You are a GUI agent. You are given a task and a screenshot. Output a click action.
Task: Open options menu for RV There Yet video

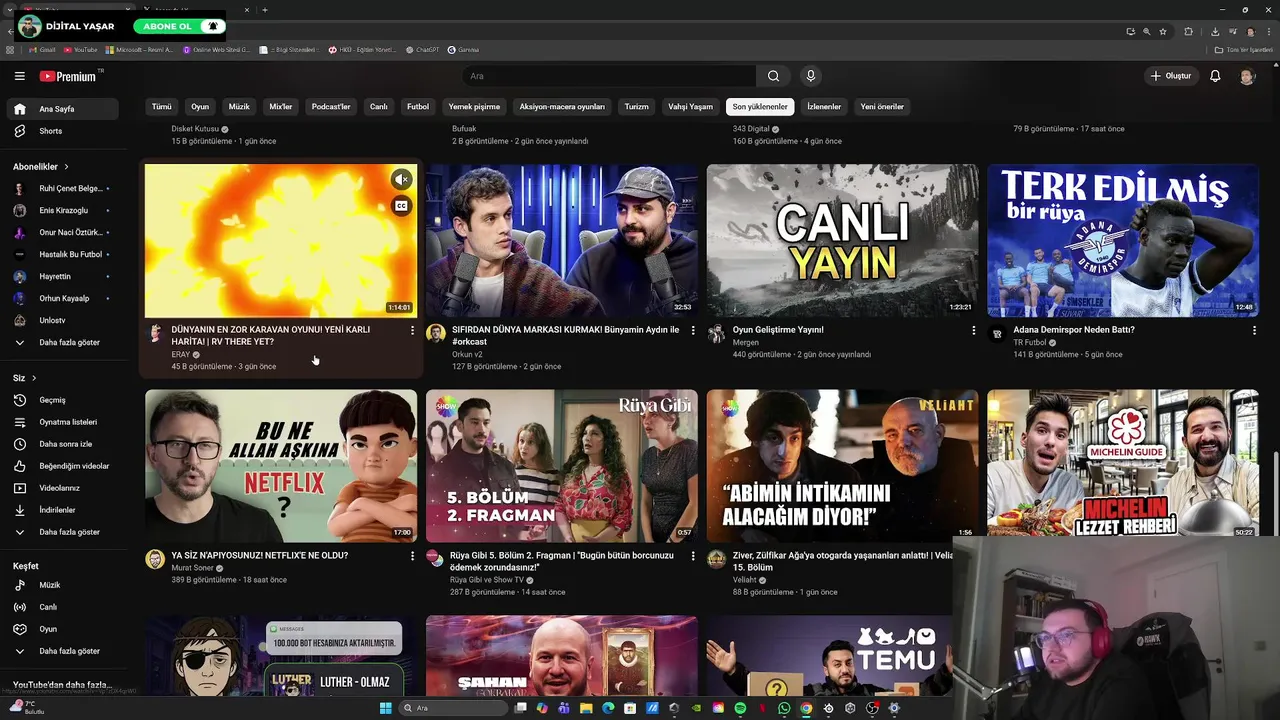click(x=412, y=330)
